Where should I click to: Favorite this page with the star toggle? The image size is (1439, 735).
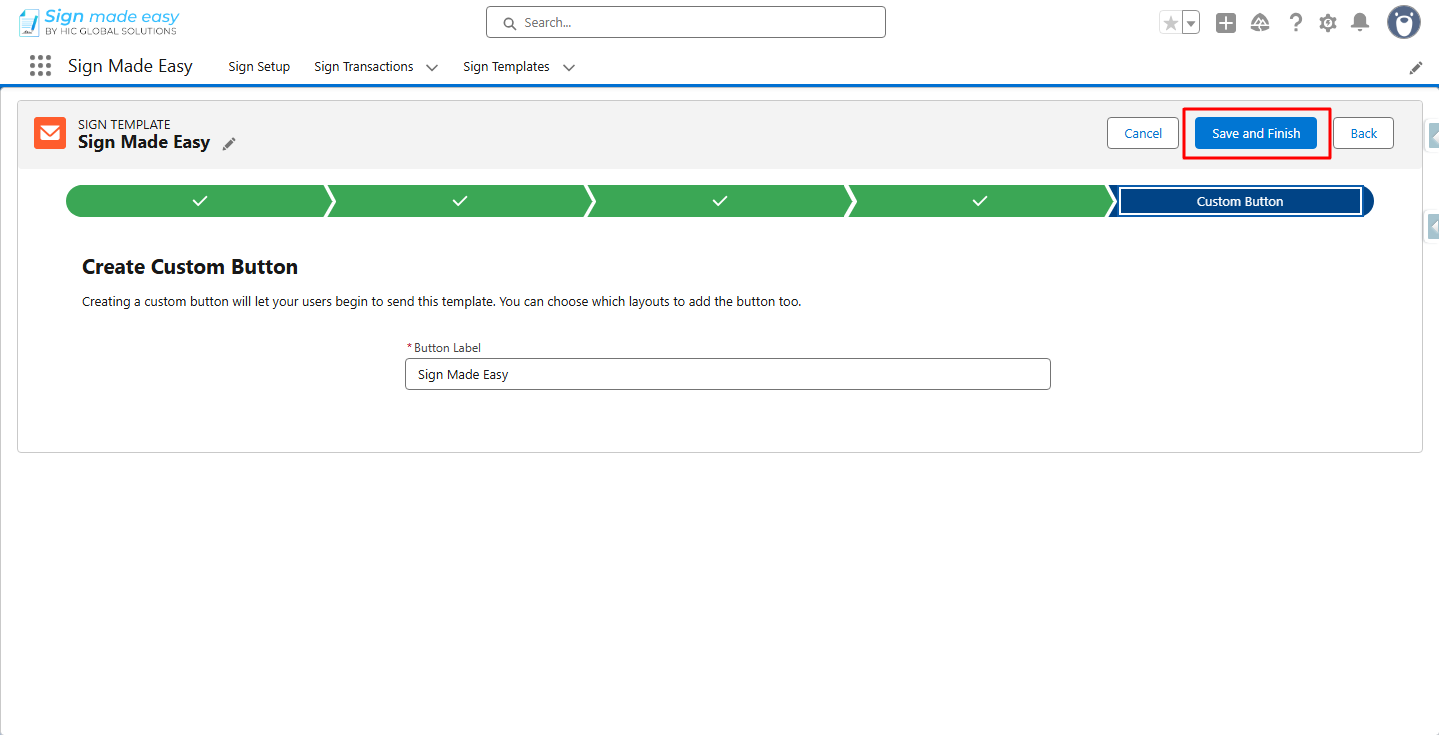pyautogui.click(x=1172, y=20)
